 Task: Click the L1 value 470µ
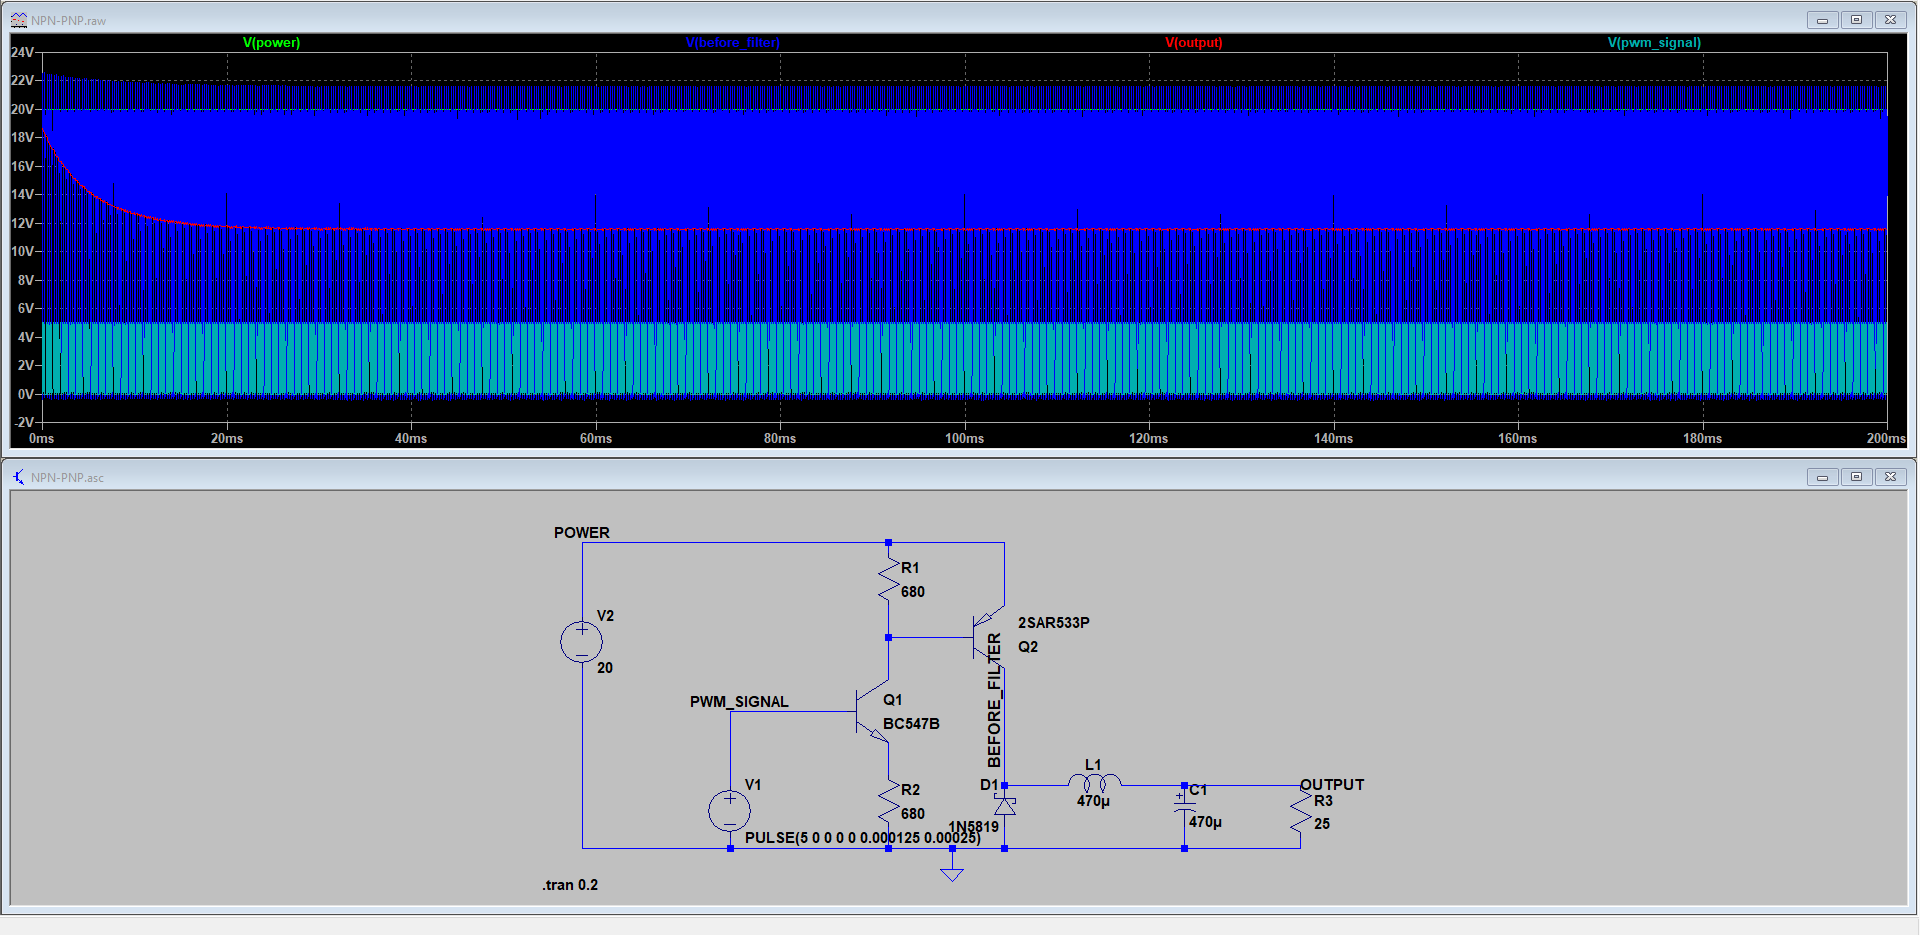pos(1093,801)
